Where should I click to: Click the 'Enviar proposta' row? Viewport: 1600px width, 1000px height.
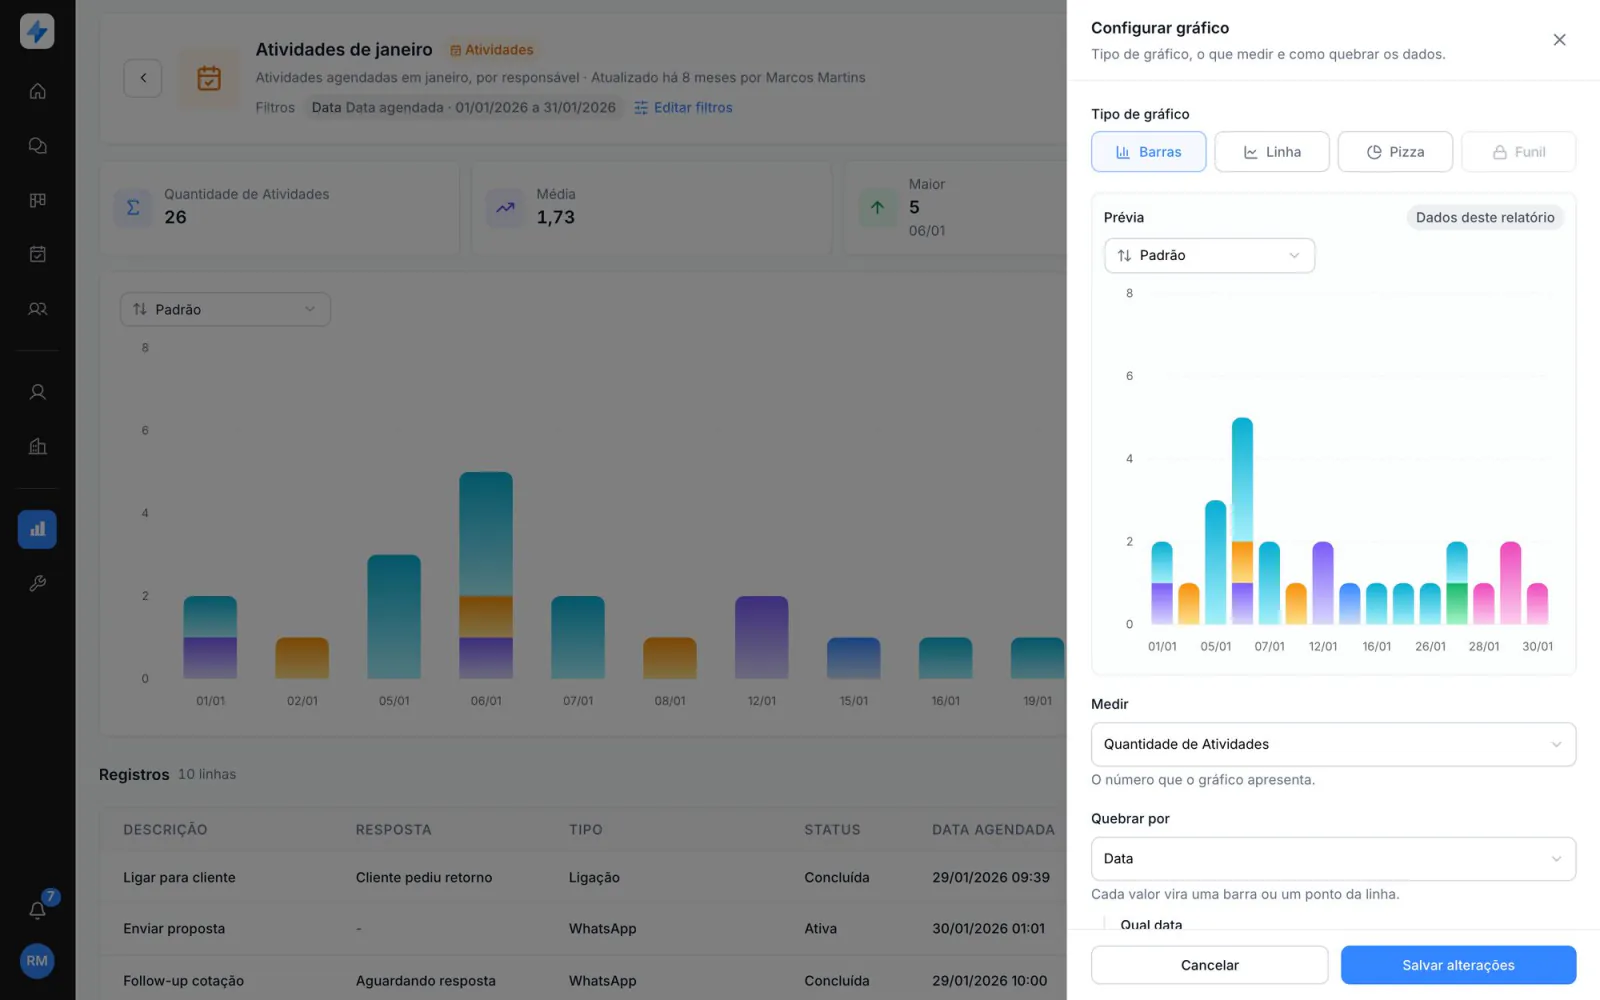(583, 929)
